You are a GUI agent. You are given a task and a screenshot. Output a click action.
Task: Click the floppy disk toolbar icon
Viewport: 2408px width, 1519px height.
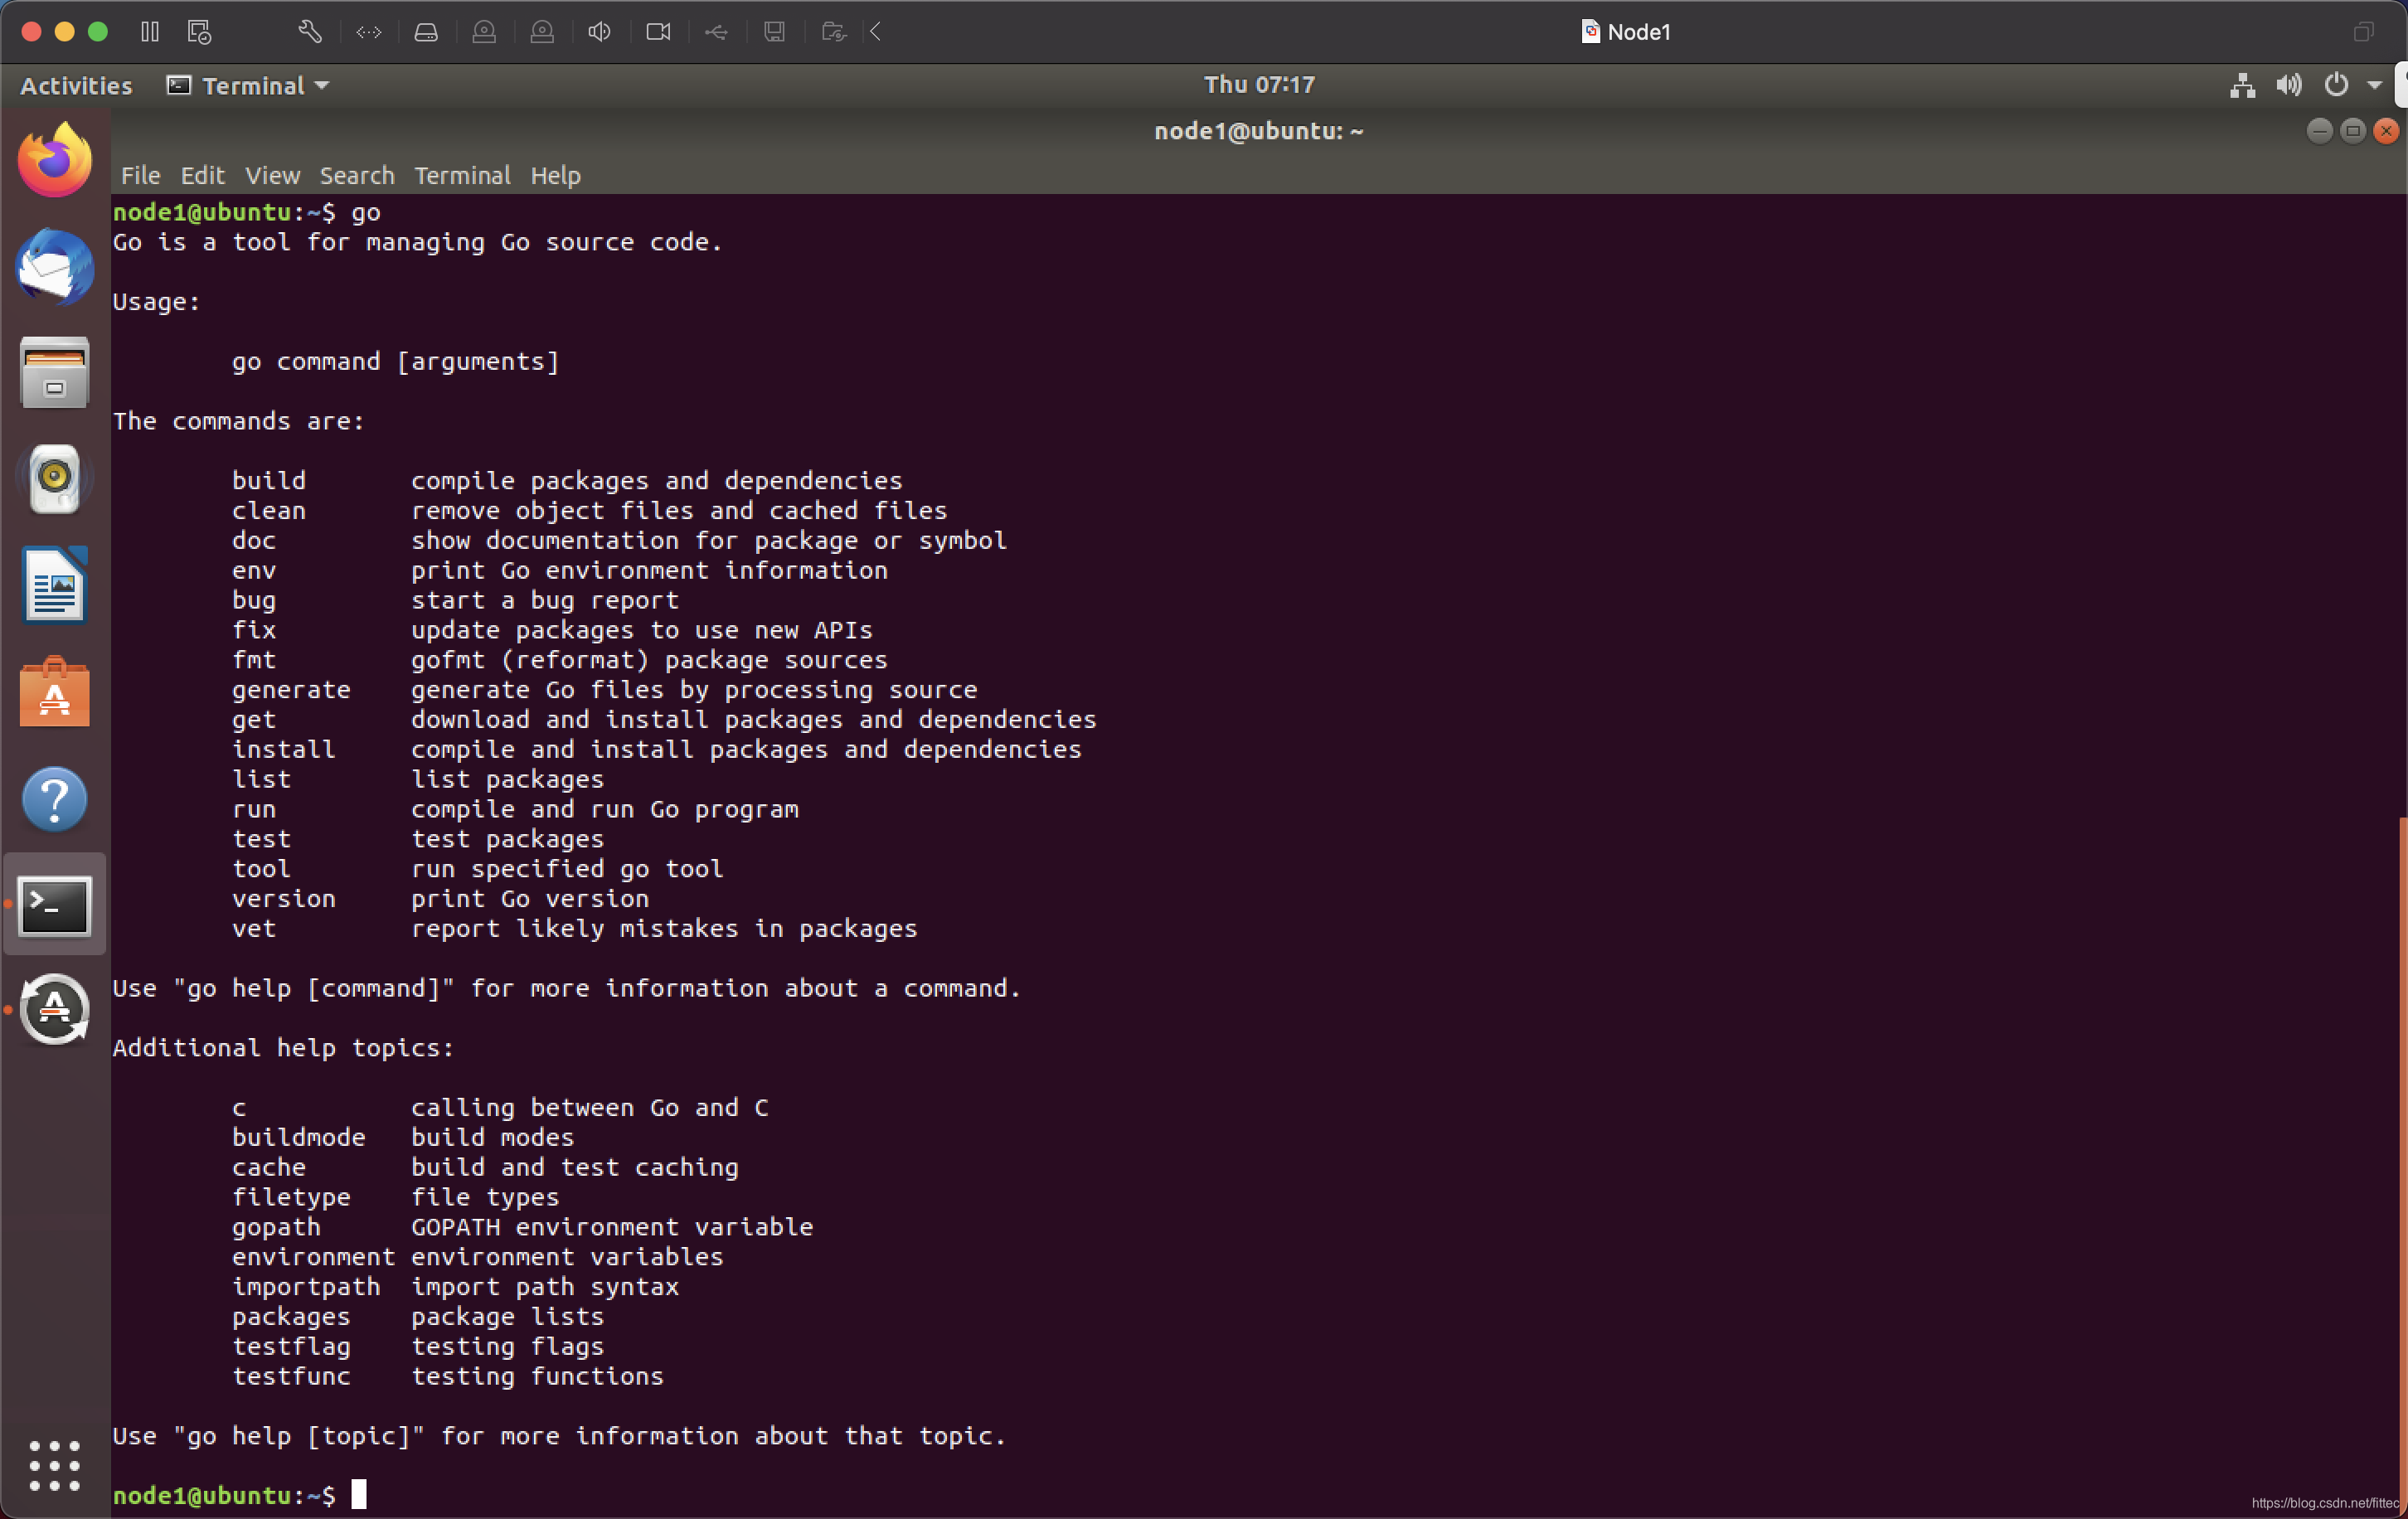coord(774,32)
